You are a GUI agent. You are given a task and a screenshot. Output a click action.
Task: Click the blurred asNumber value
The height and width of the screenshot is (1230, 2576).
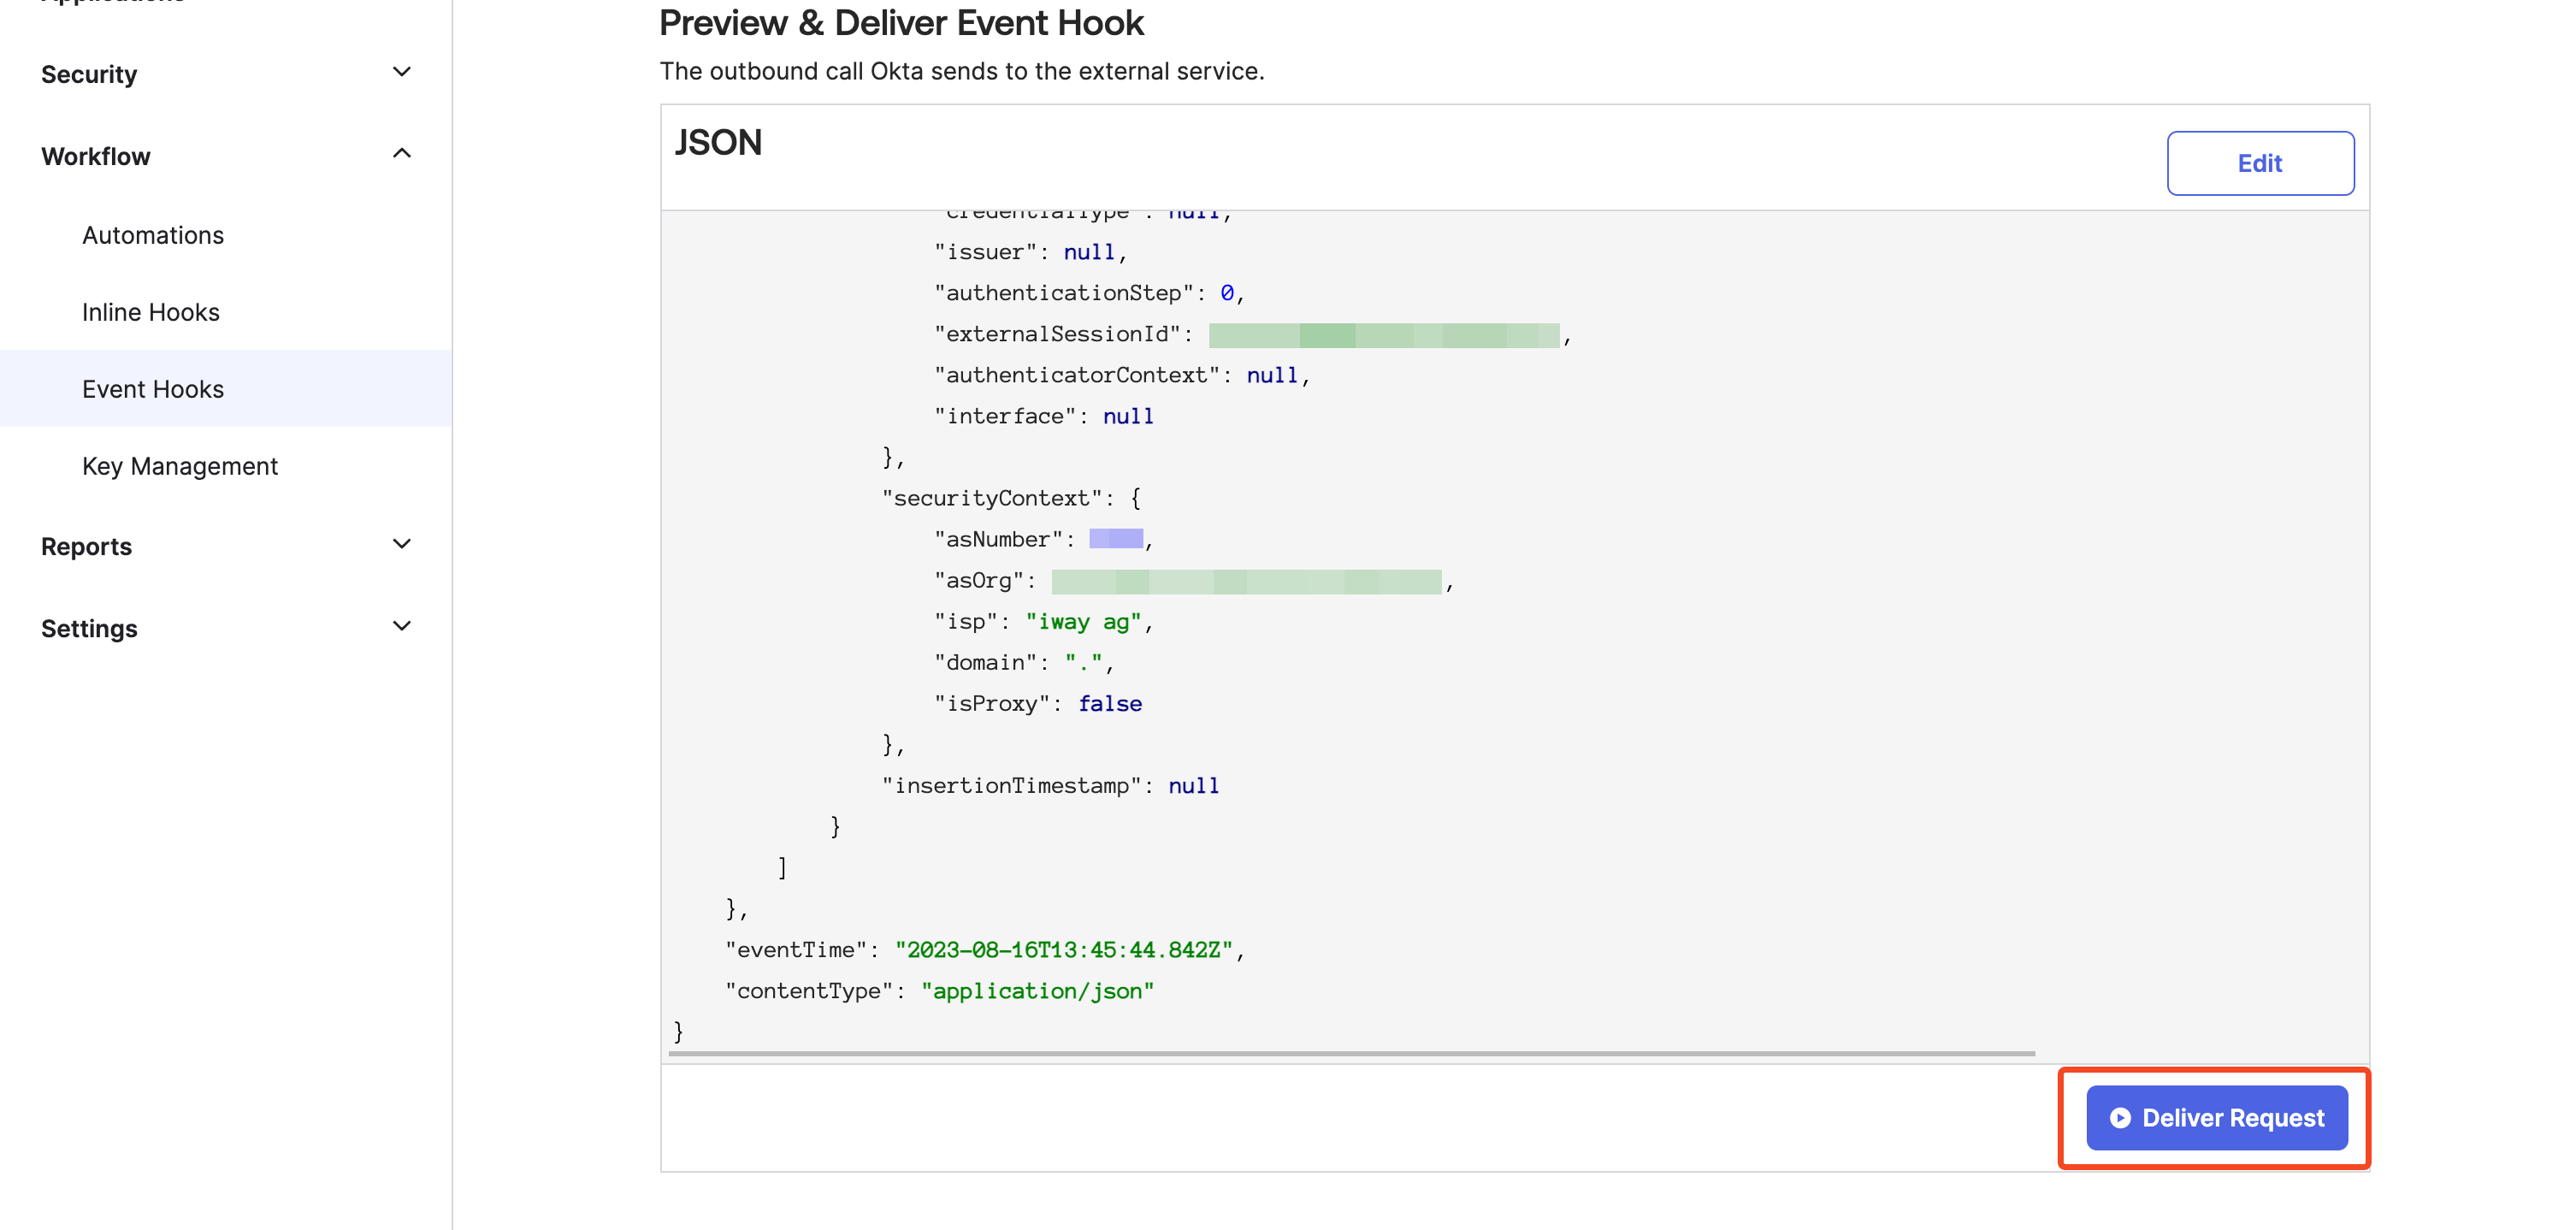click(x=1116, y=538)
